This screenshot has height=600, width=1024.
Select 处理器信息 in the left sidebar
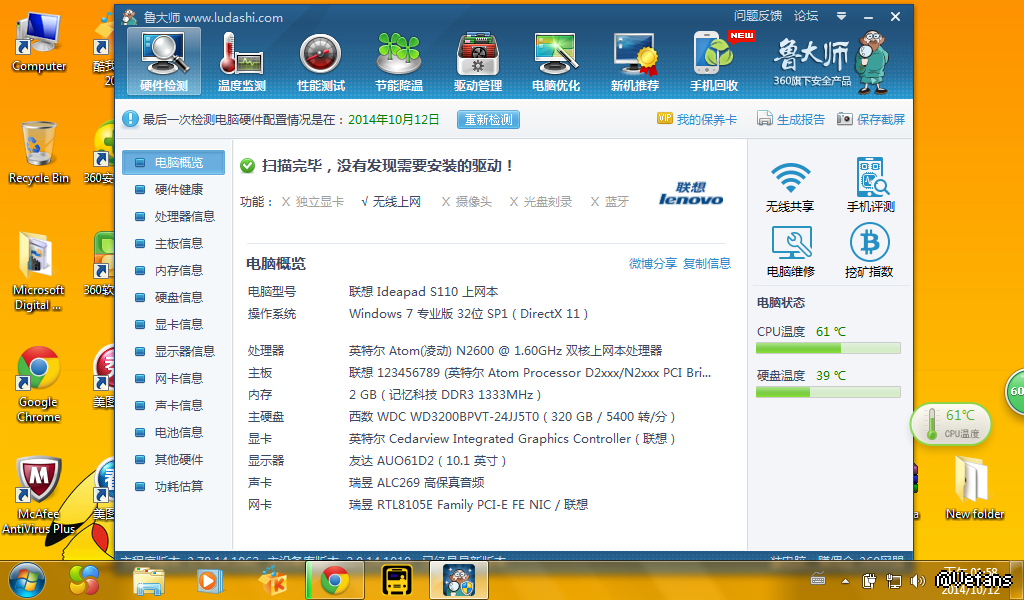(184, 216)
